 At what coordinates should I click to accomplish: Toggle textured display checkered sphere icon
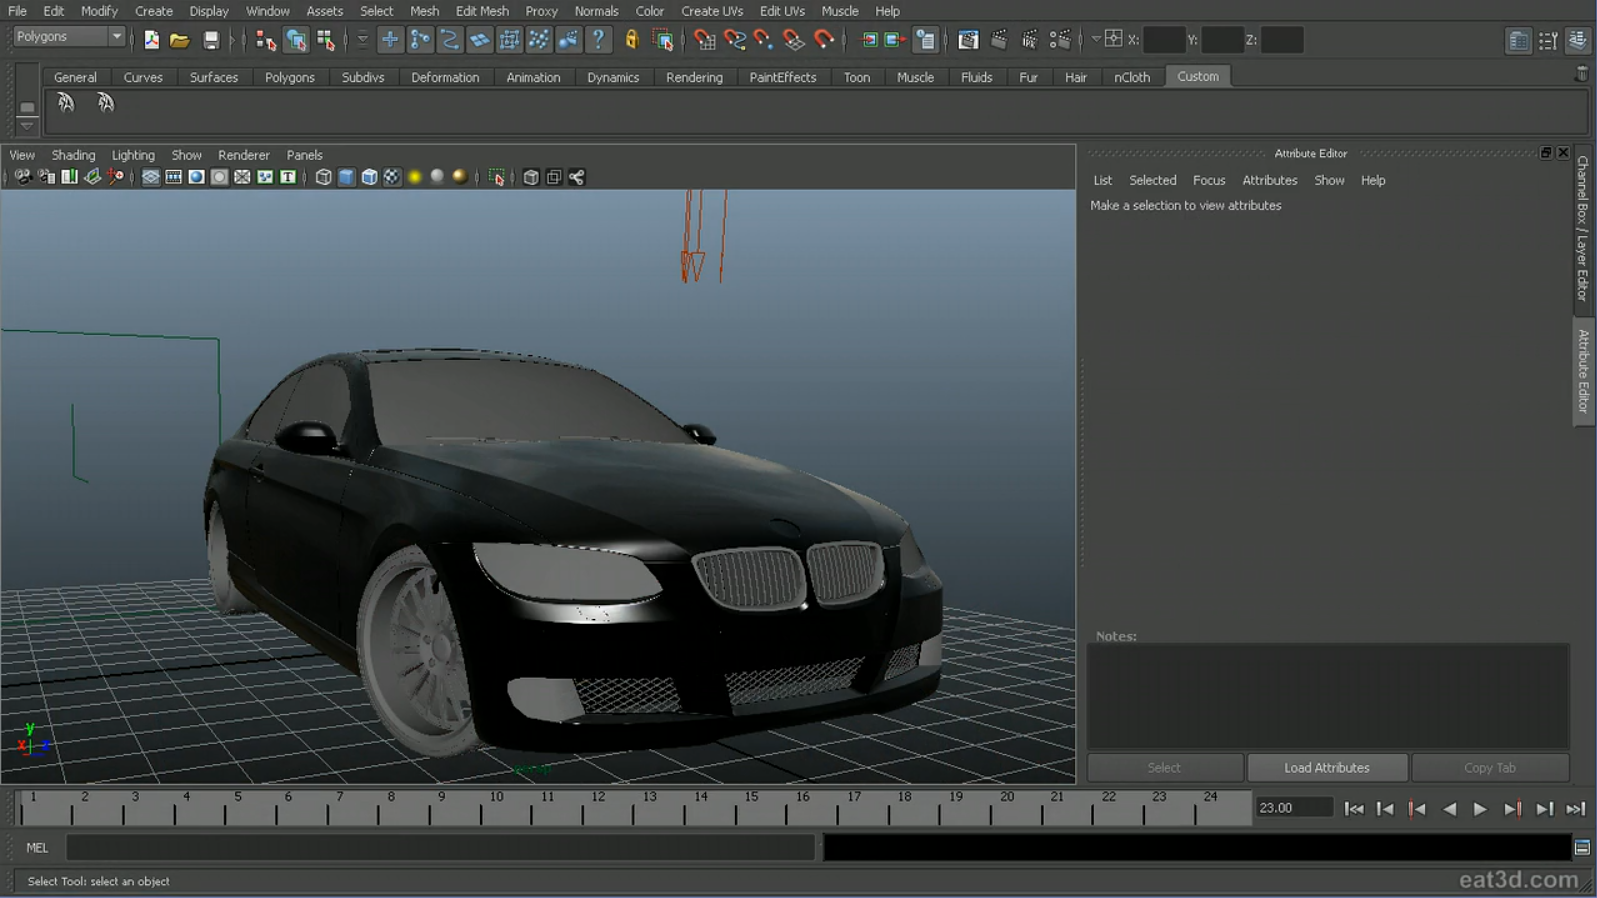click(x=392, y=177)
